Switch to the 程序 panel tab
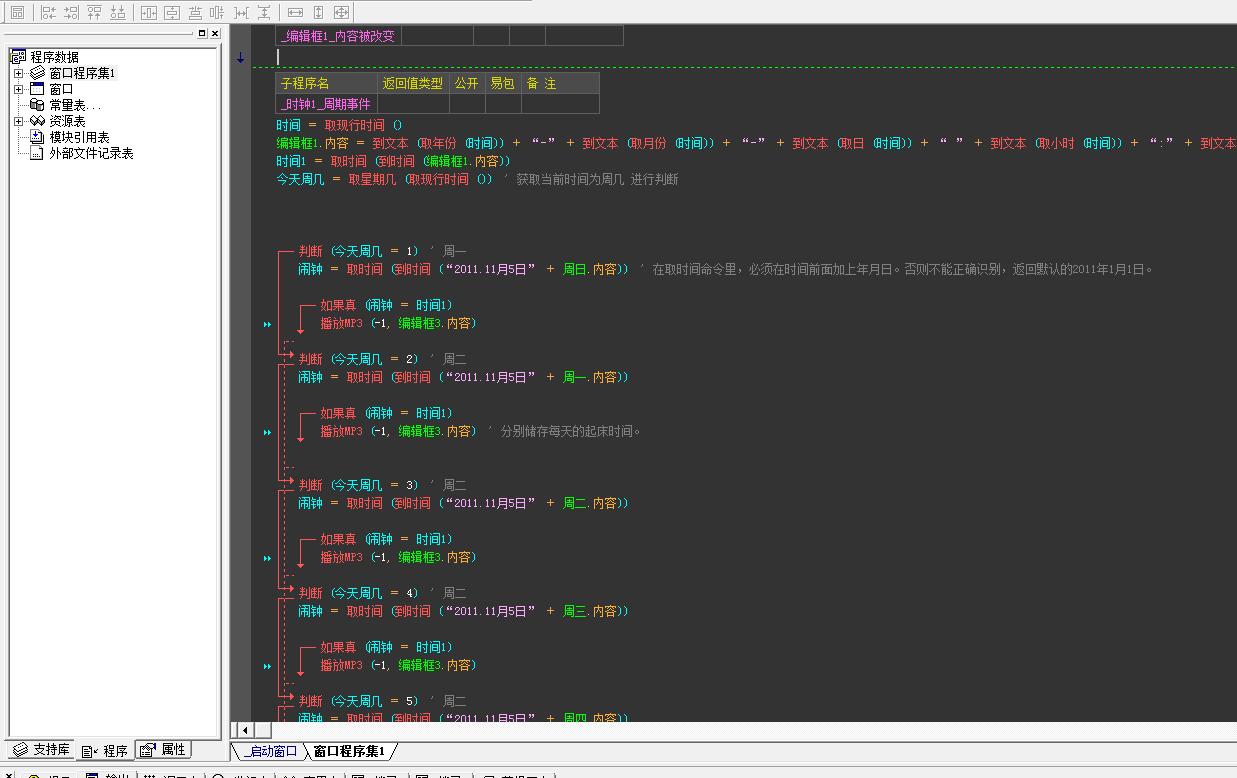 pyautogui.click(x=105, y=750)
